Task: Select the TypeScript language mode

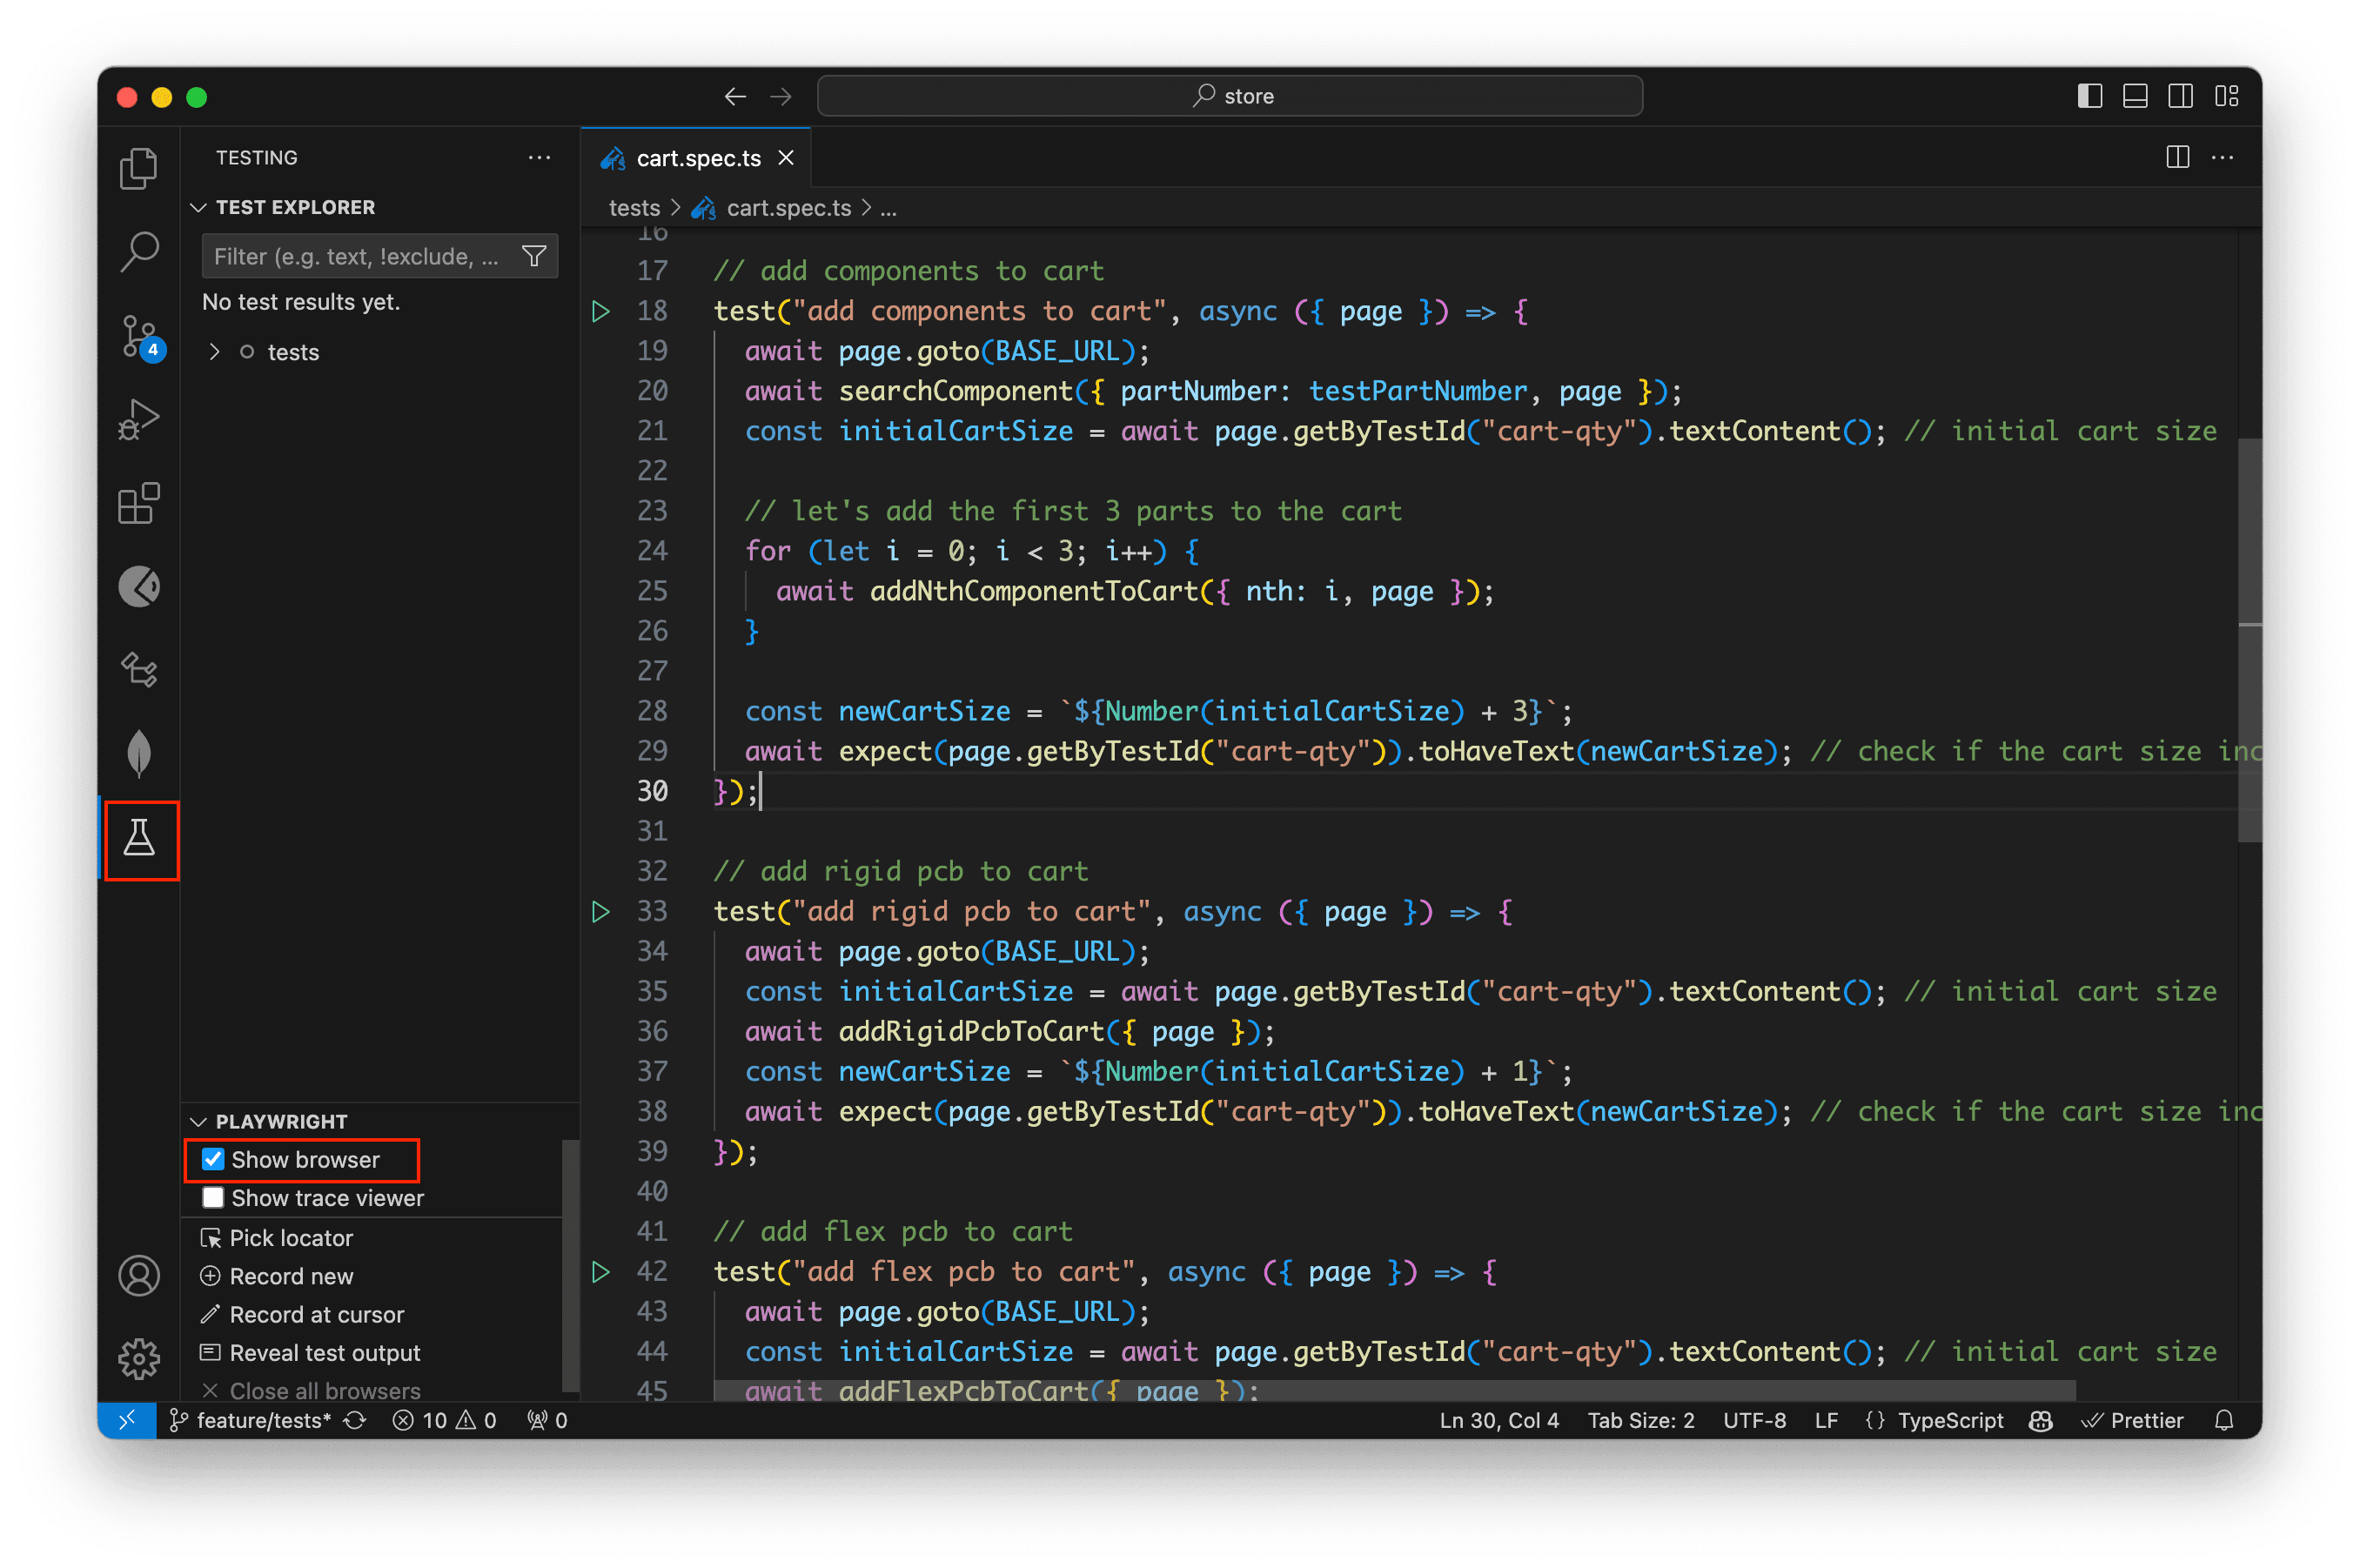Action: tap(1950, 1420)
